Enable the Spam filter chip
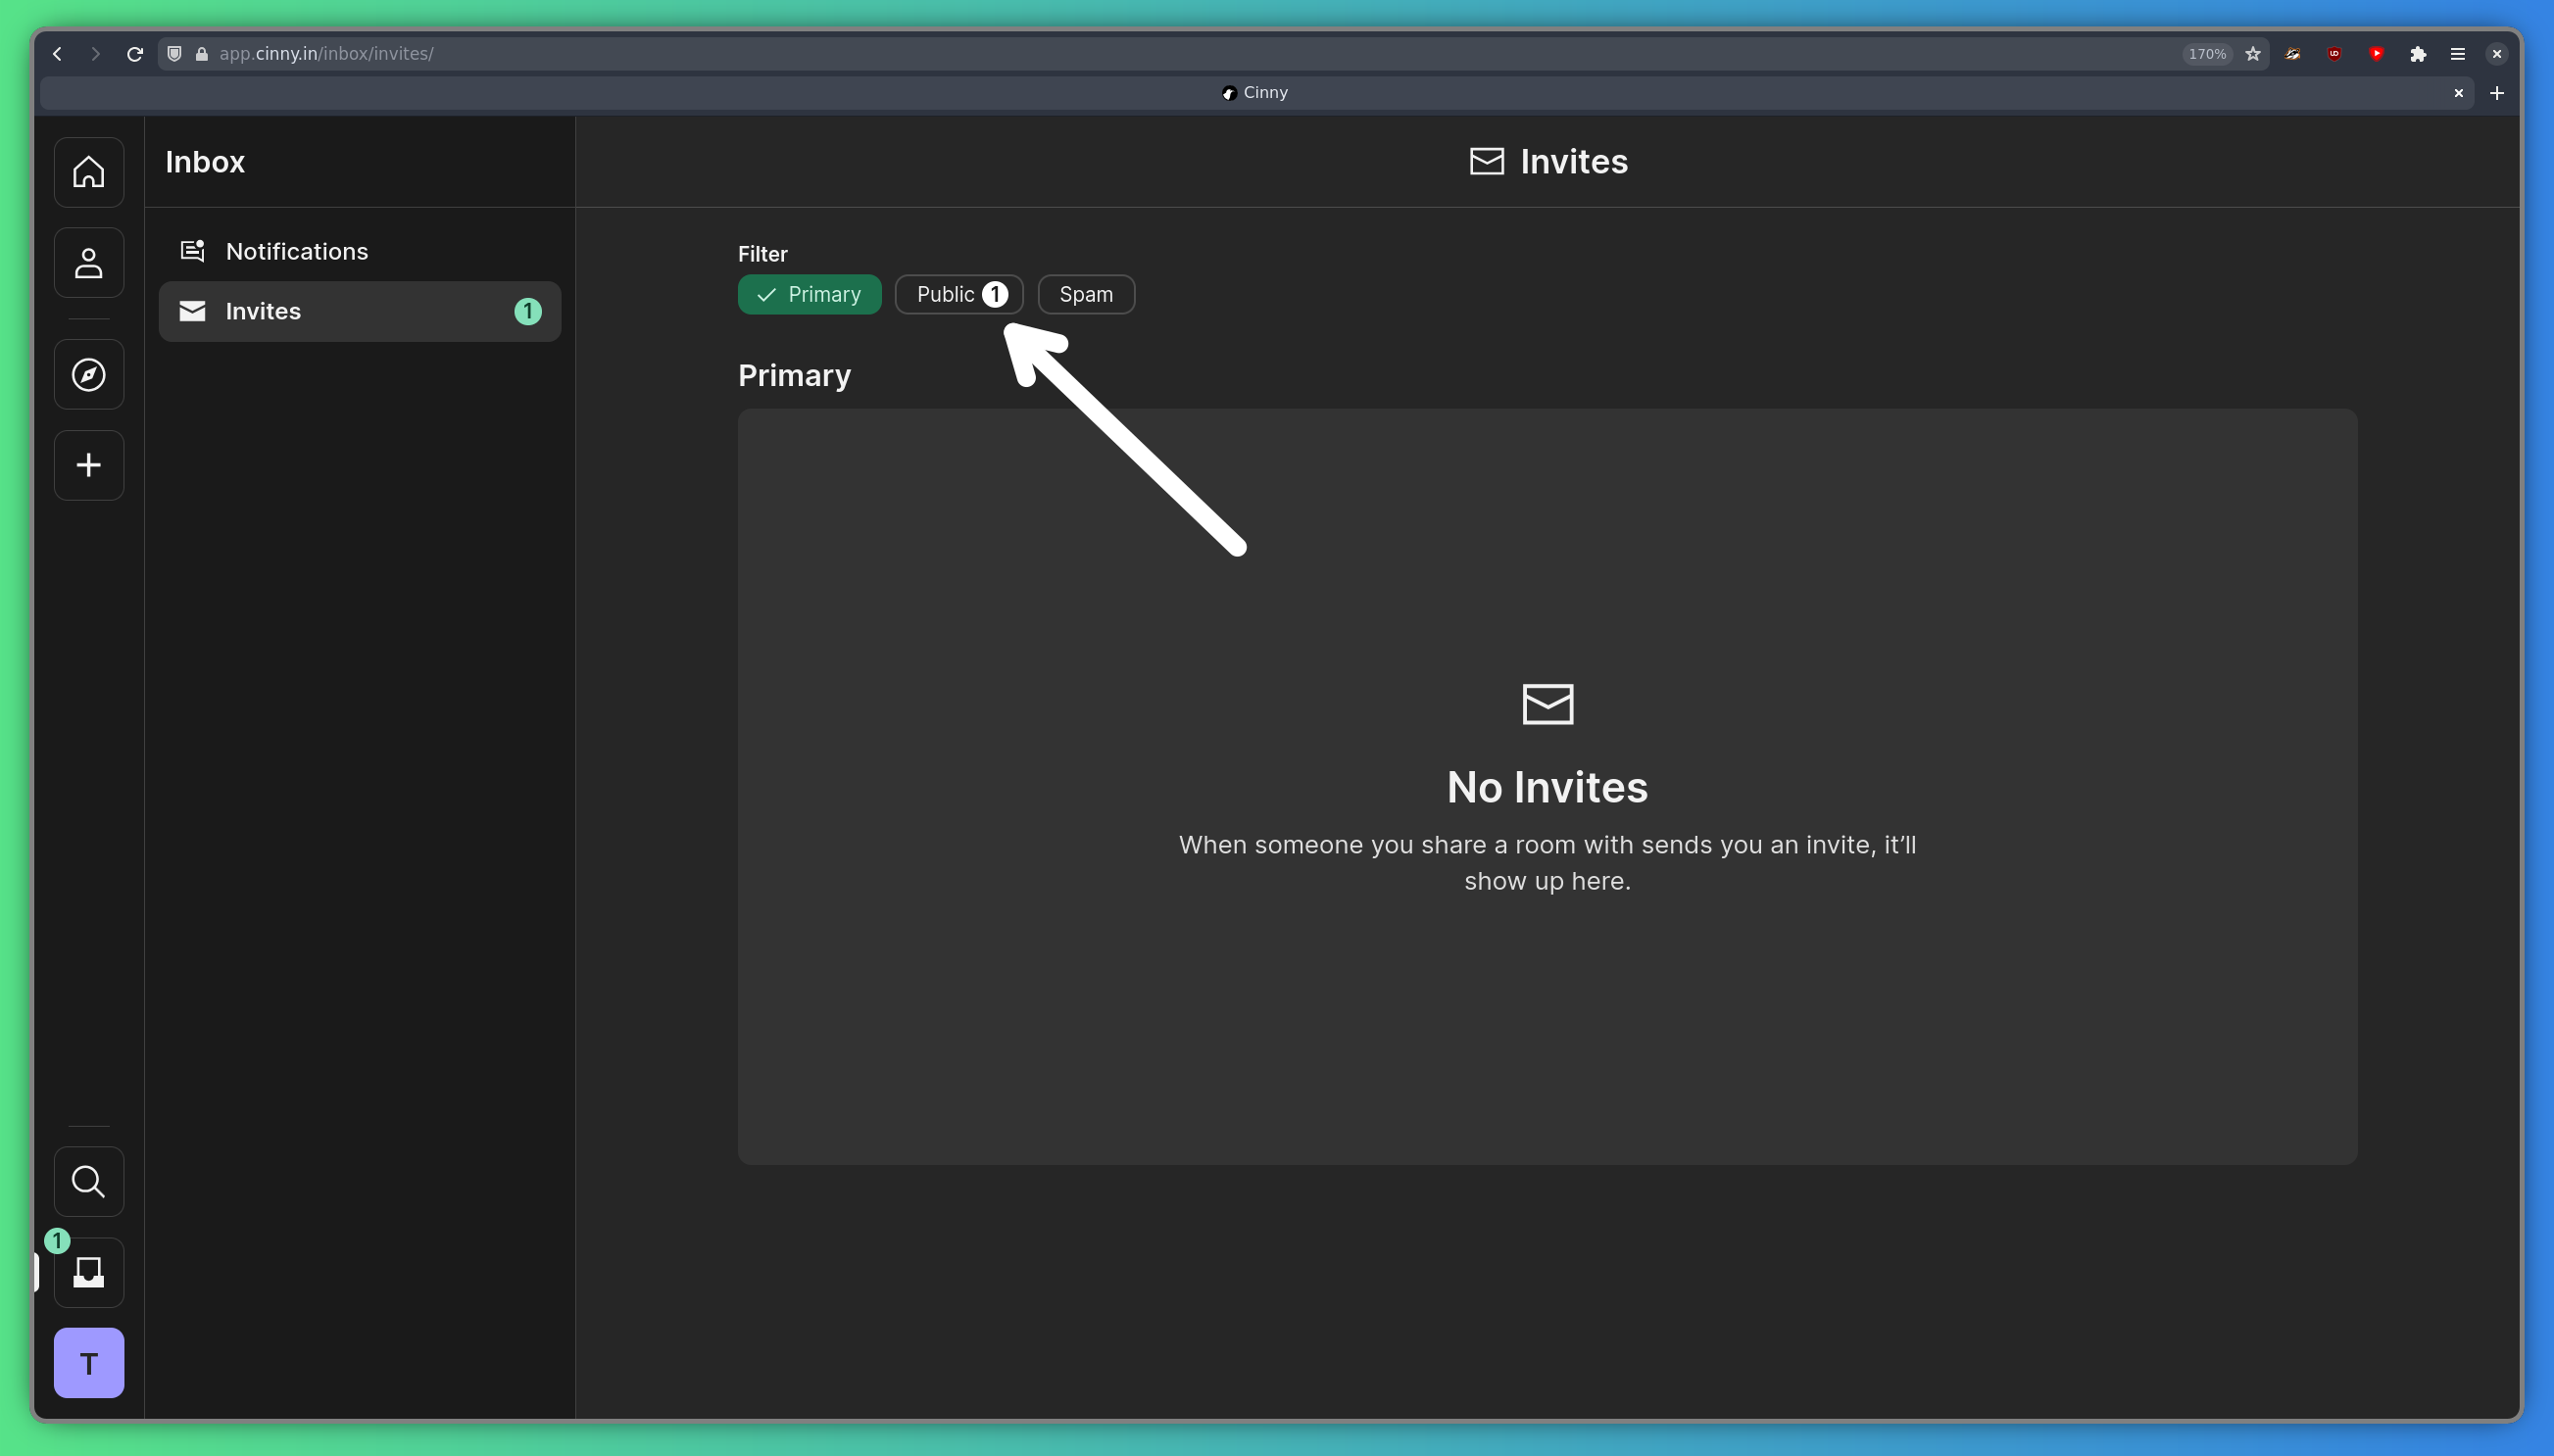 click(1085, 294)
